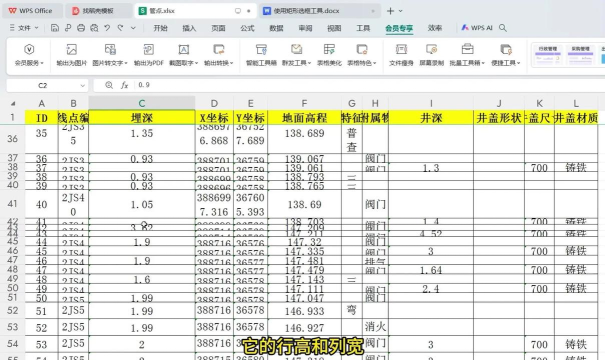Click the WPS Office home tab
Viewport: 605px width, 360px height.
tap(31, 11)
